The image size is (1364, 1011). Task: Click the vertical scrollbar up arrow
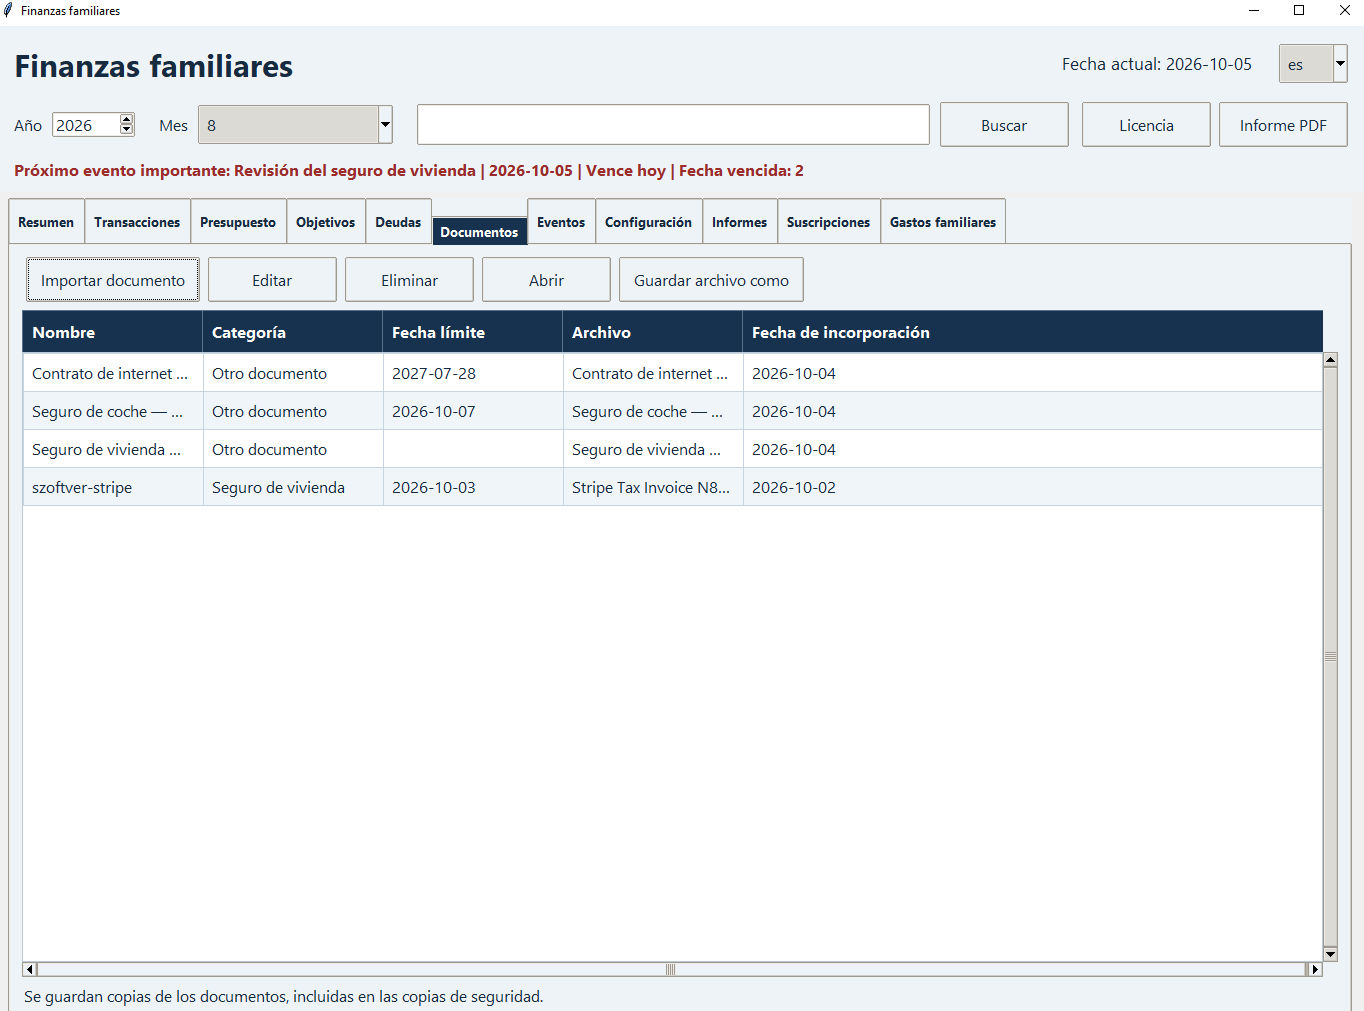click(x=1330, y=360)
